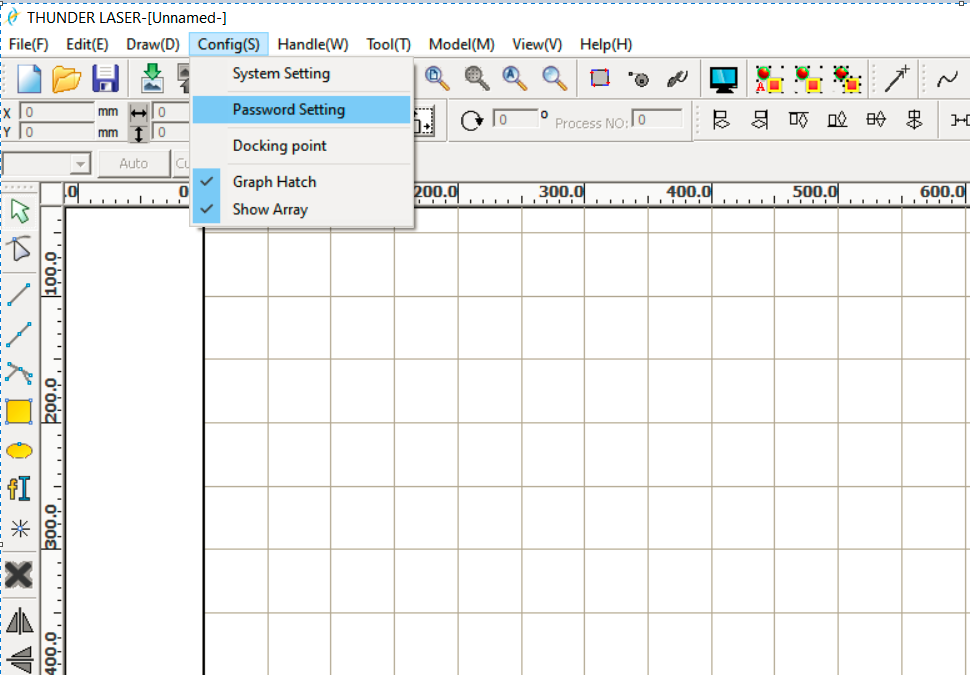
Task: Open the Help(H) menu
Action: (x=606, y=45)
